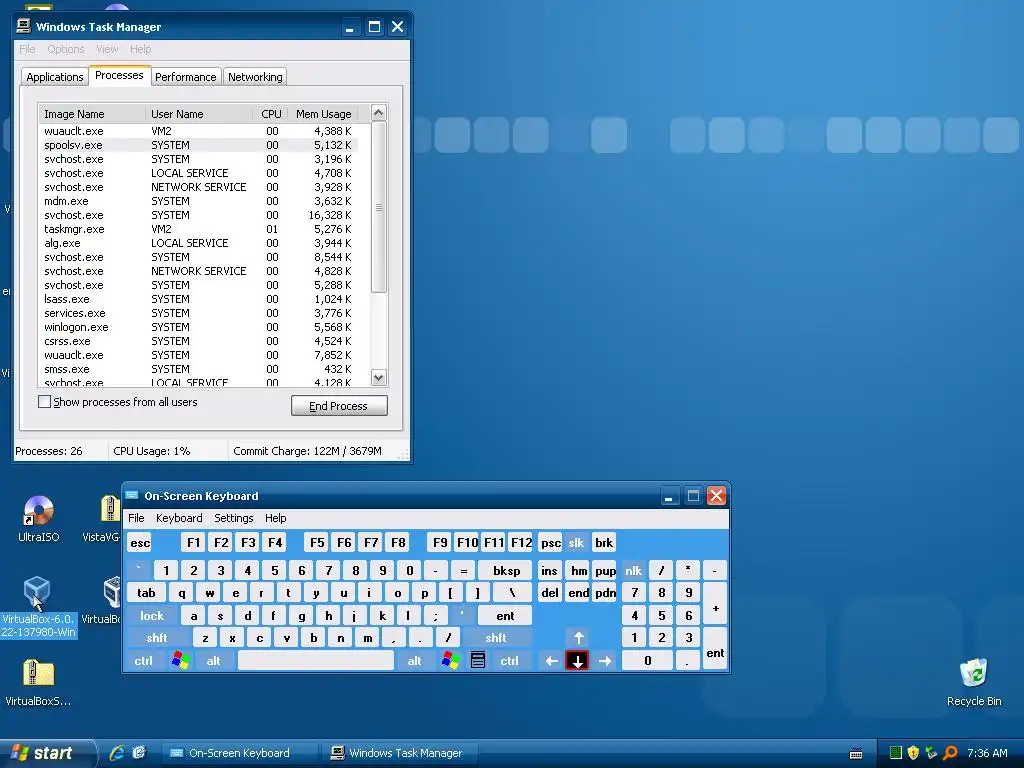Click the right arrow key on keyboard
This screenshot has height=768, width=1024.
pos(605,661)
